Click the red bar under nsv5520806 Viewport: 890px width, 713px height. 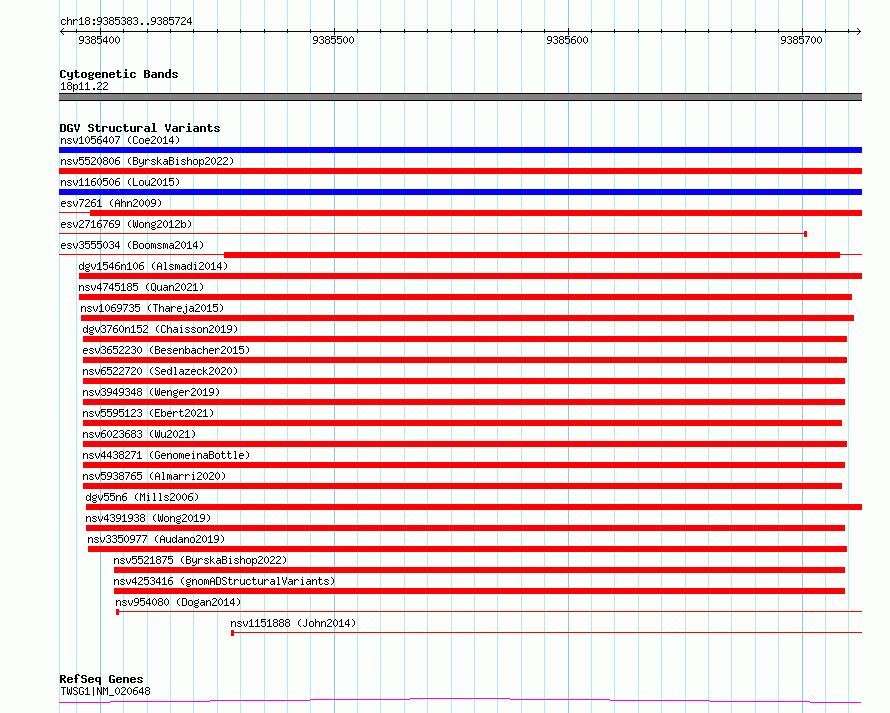pos(460,171)
